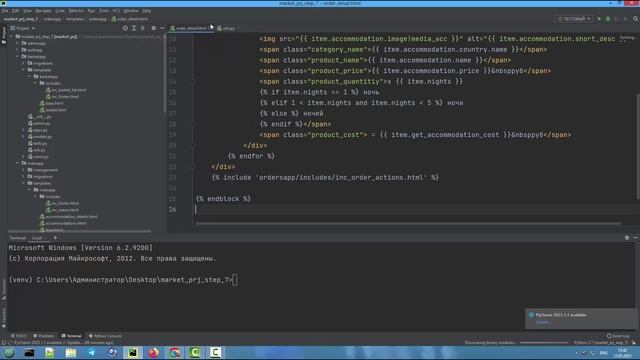Add new terminal session with plus icon
The image size is (640, 360).
pyautogui.click(x=55, y=238)
